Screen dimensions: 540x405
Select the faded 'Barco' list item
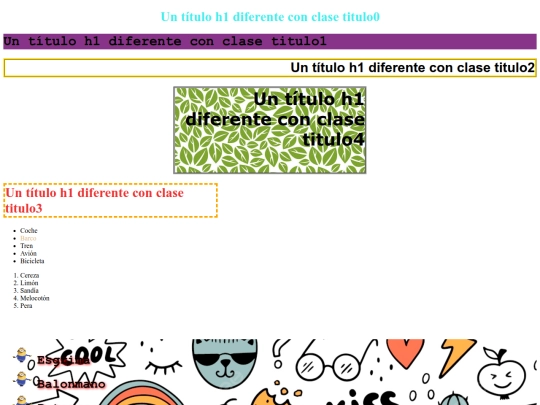pyautogui.click(x=28, y=238)
